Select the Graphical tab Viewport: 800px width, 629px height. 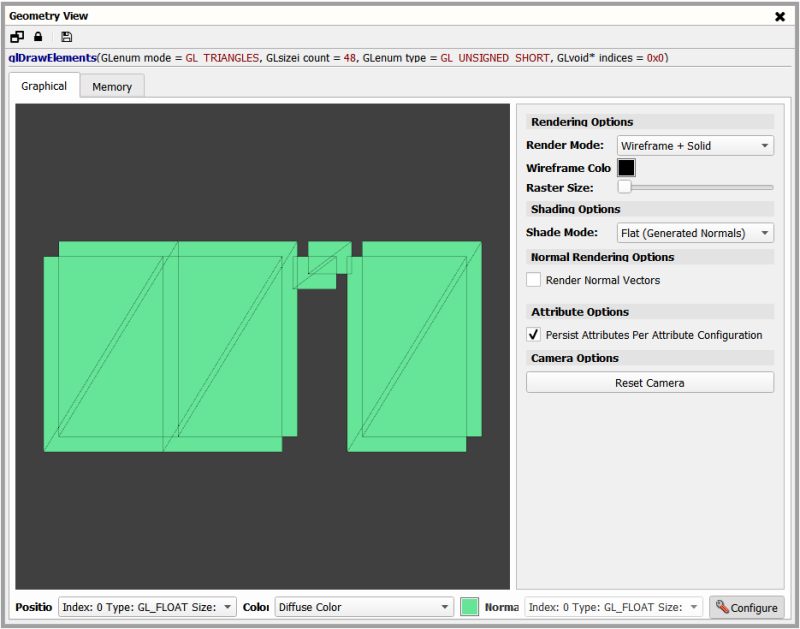click(44, 86)
